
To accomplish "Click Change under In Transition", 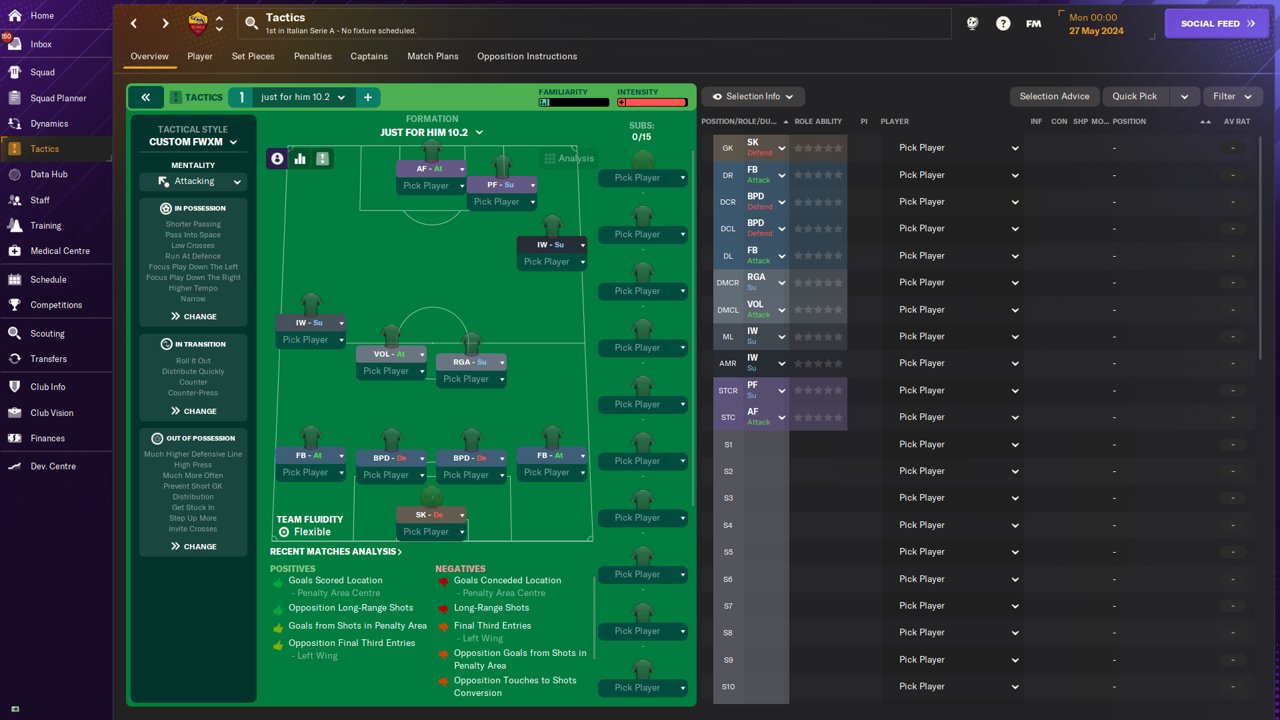I will [x=193, y=411].
